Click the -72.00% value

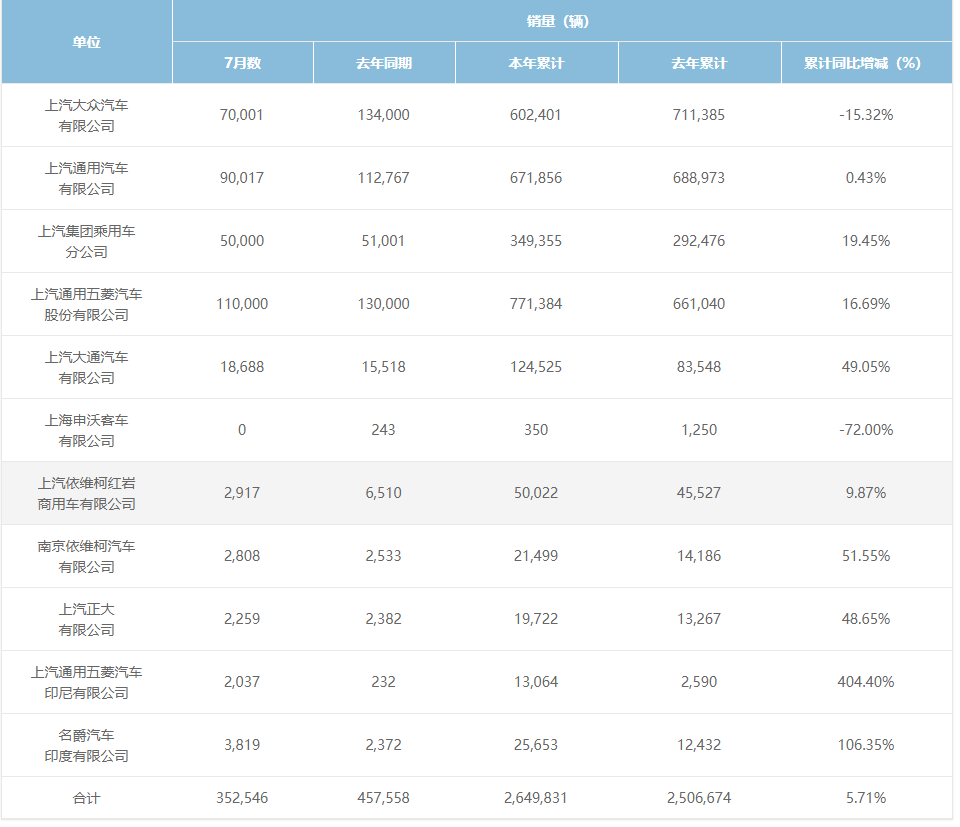pyautogui.click(x=866, y=430)
